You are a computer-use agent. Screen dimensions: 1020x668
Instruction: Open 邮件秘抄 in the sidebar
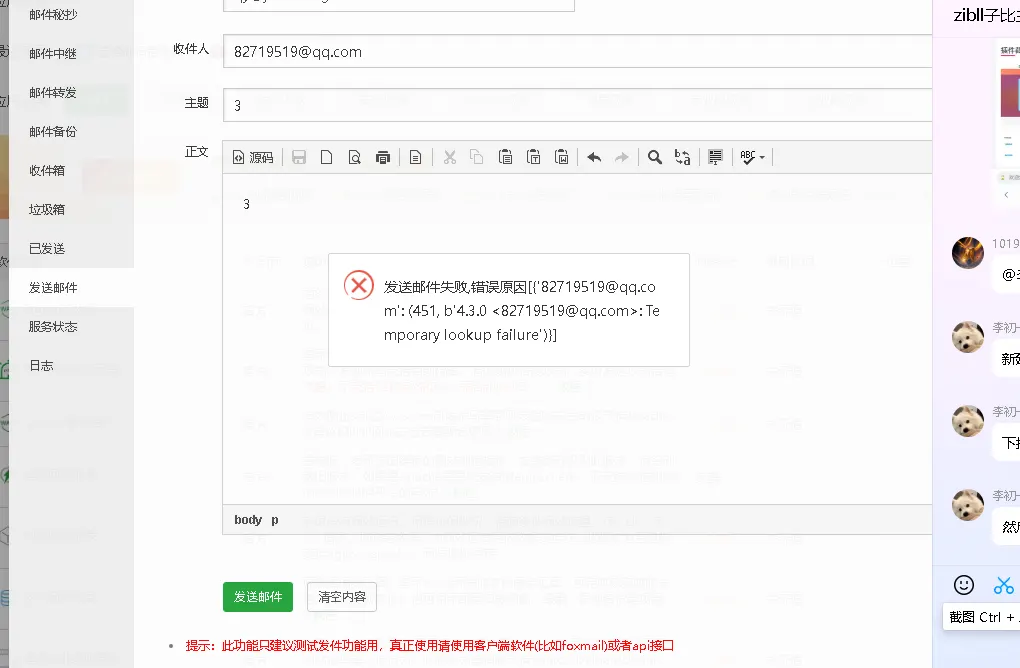tap(53, 14)
